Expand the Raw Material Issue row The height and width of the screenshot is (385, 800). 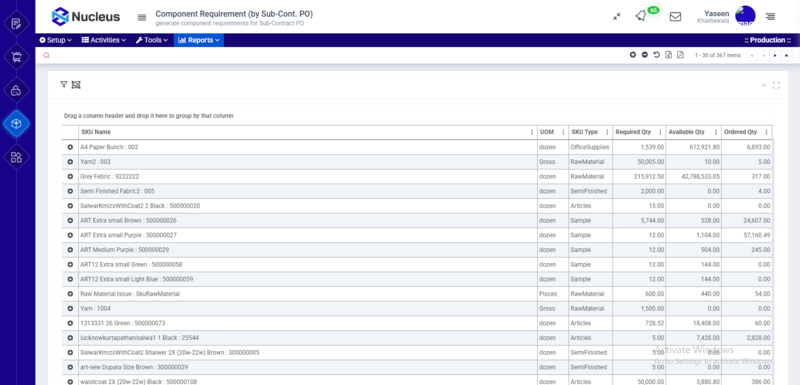point(70,294)
